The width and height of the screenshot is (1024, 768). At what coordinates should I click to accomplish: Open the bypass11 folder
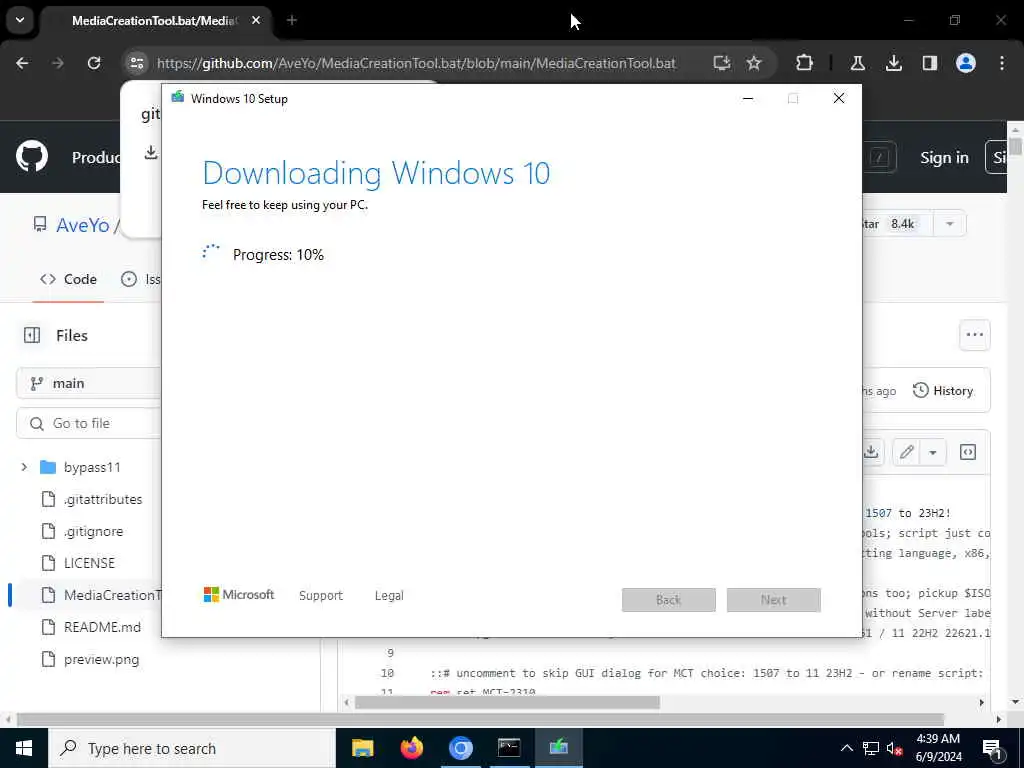[x=92, y=467]
